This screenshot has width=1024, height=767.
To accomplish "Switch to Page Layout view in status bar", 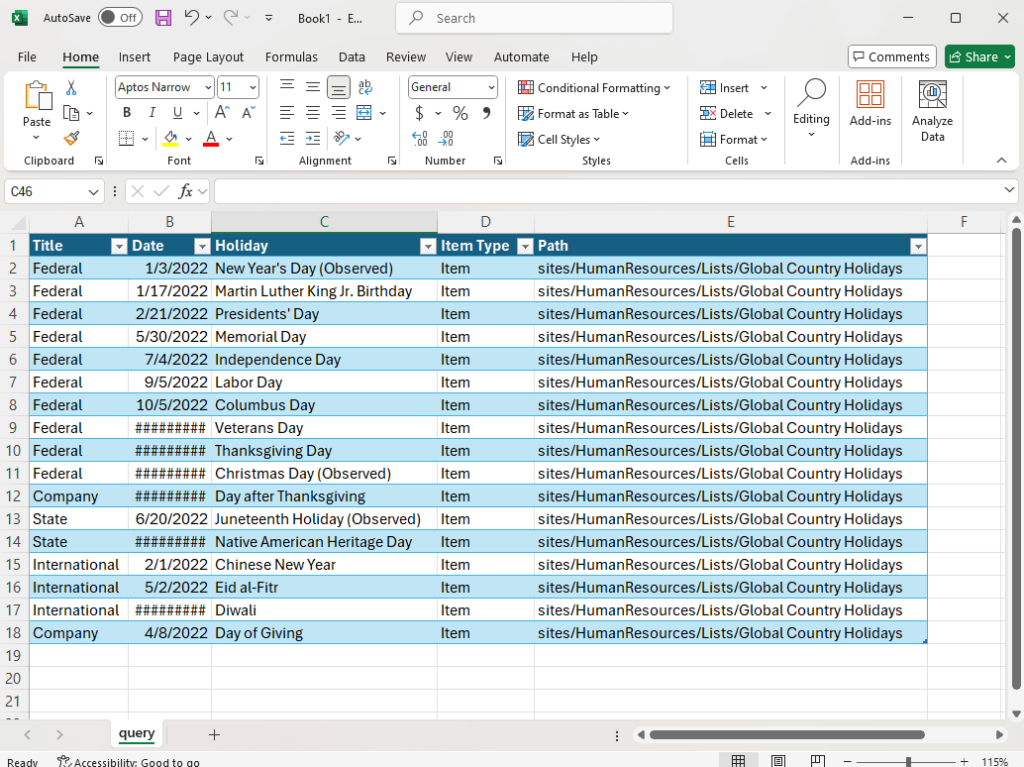I will (x=778, y=761).
